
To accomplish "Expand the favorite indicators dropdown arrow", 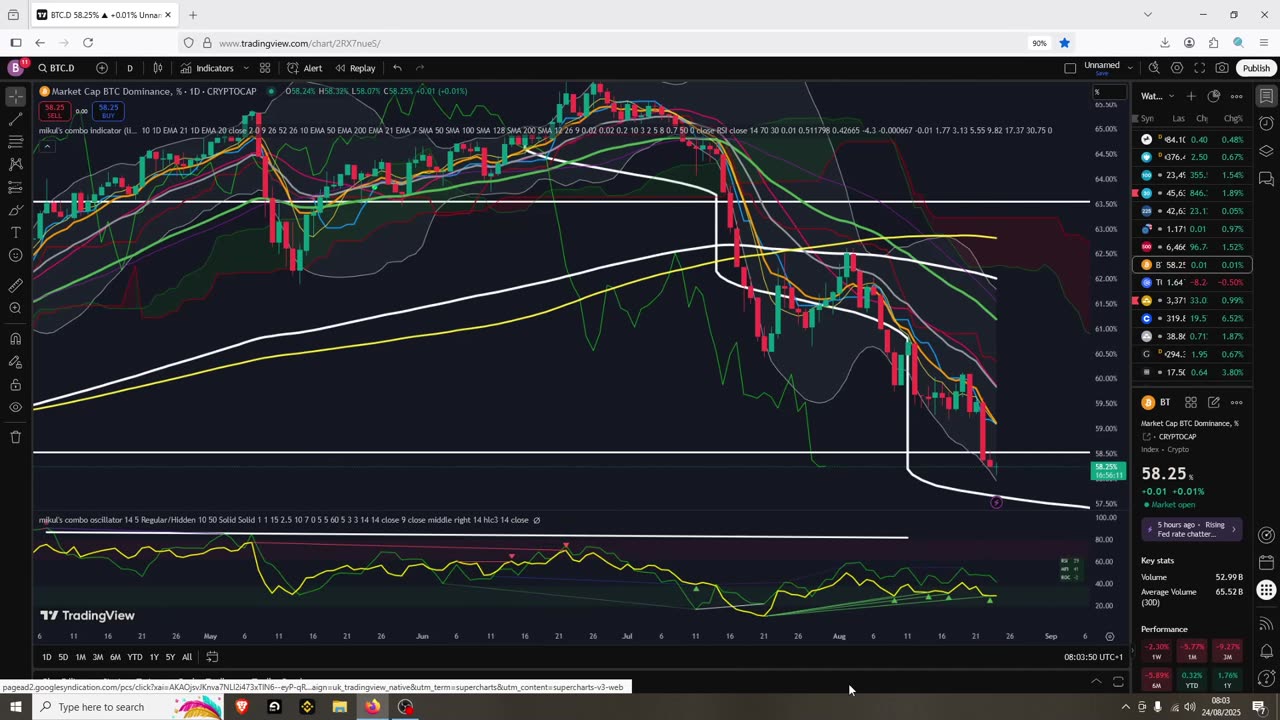I will tap(246, 68).
